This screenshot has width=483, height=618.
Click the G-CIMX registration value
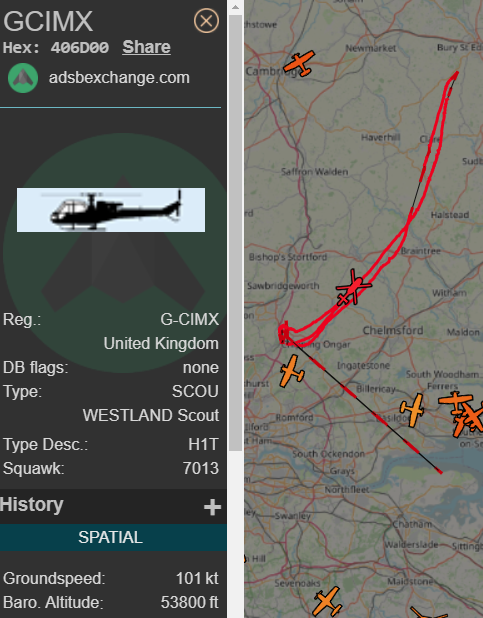tap(189, 319)
